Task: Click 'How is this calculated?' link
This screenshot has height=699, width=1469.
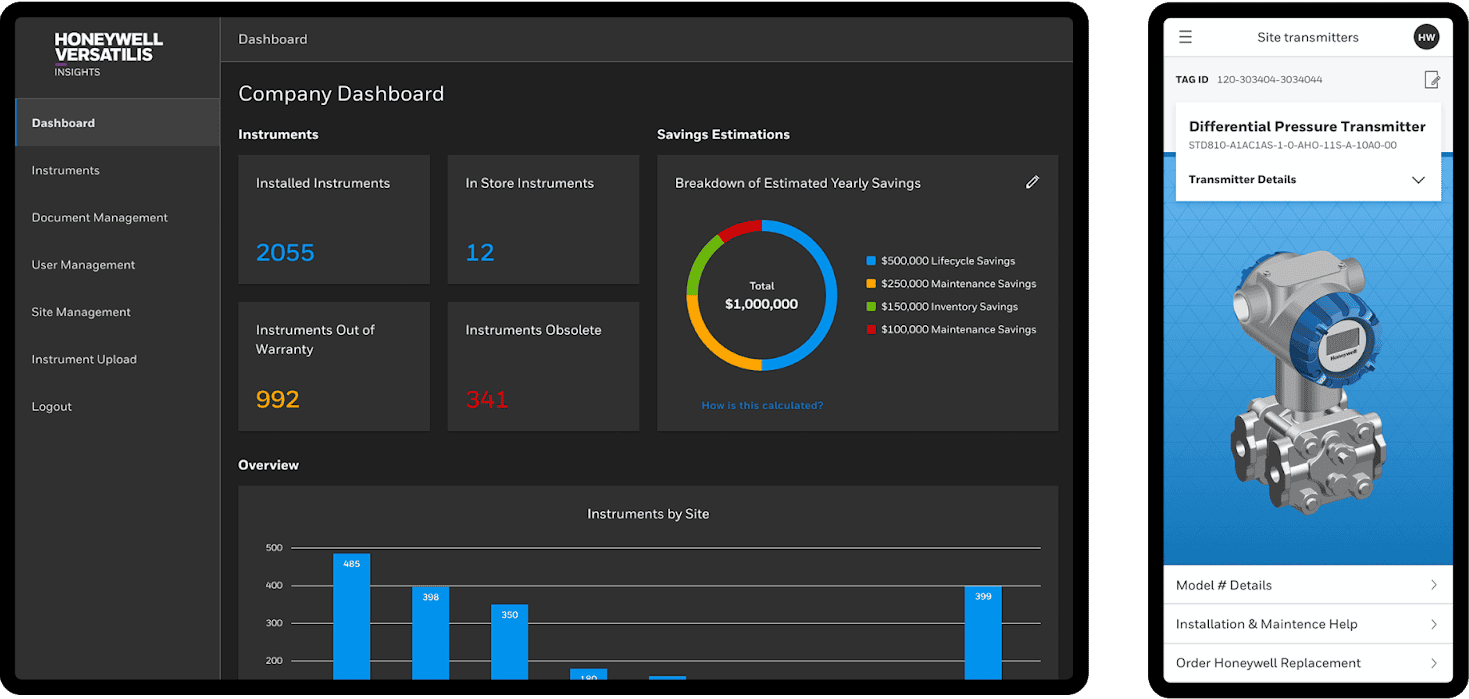Action: pos(762,406)
